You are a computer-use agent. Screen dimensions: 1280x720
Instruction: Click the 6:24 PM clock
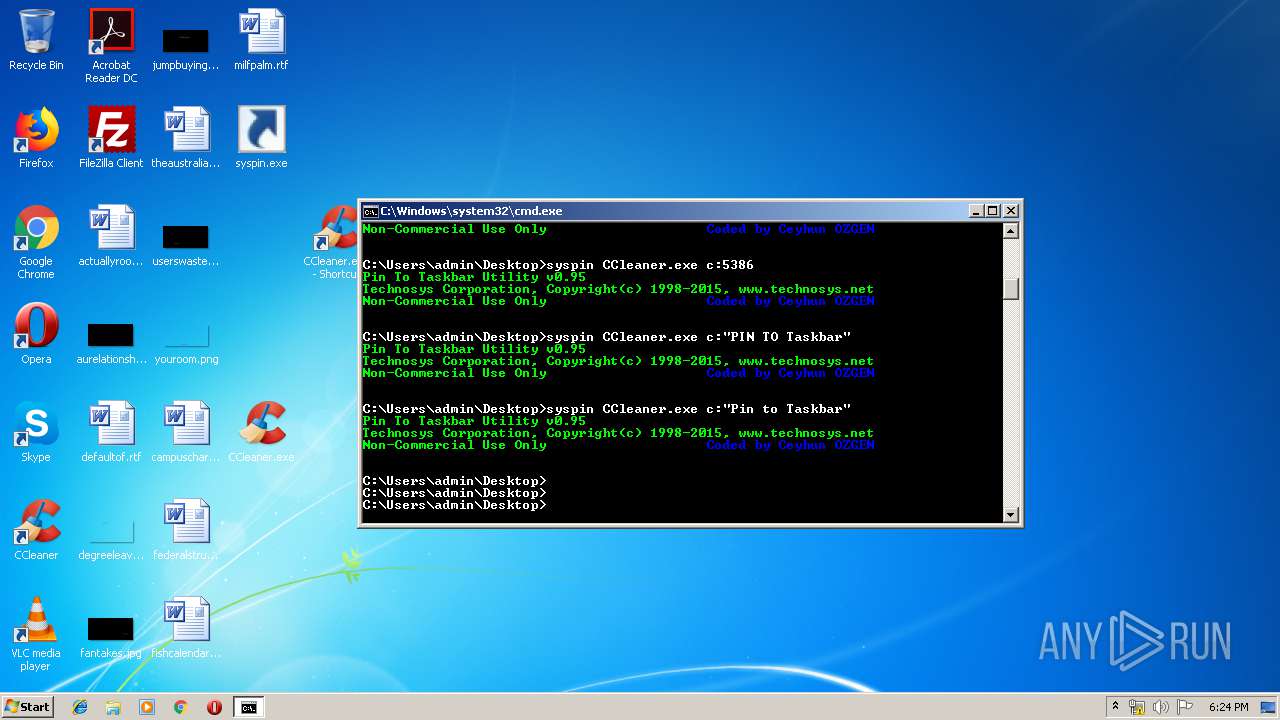pyautogui.click(x=1228, y=707)
